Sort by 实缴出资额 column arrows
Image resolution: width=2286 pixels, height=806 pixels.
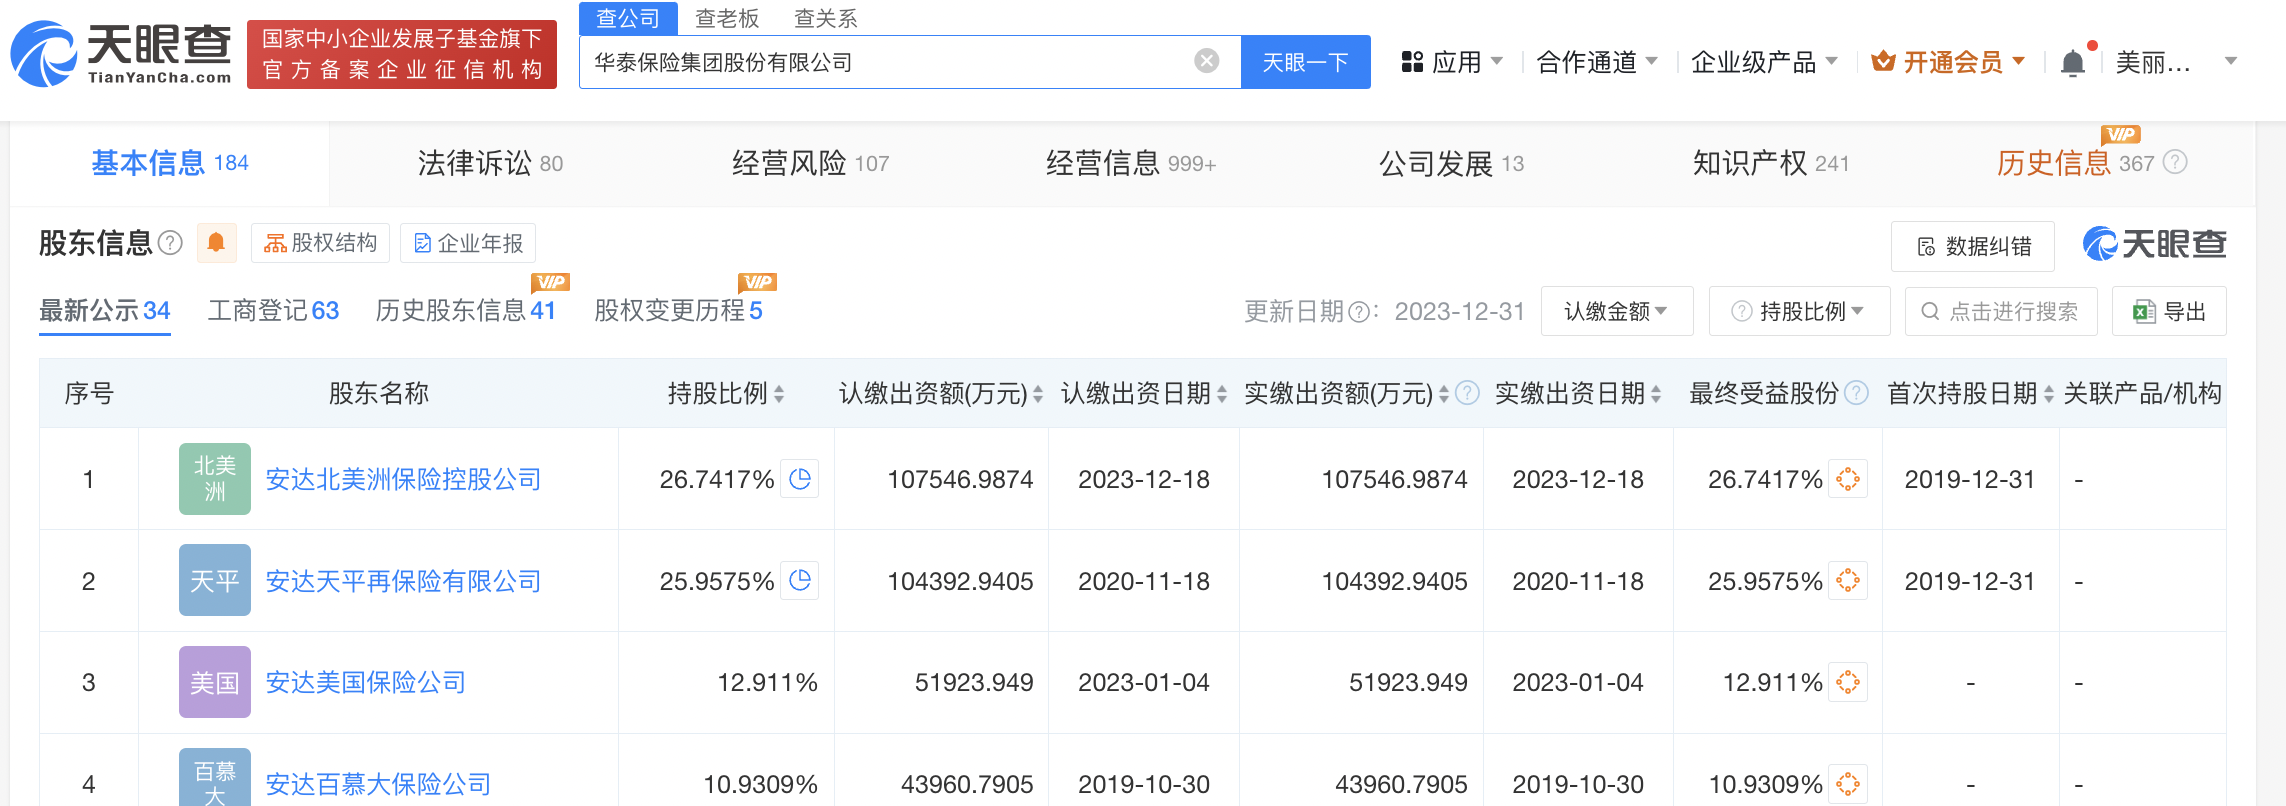pyautogui.click(x=1443, y=394)
